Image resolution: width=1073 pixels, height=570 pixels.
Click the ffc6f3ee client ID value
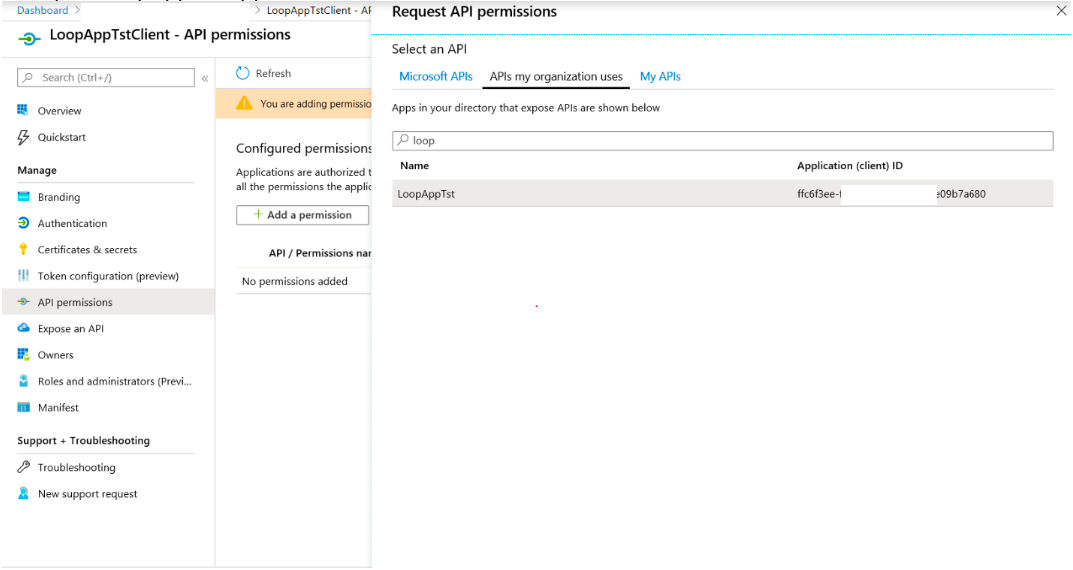tap(891, 194)
